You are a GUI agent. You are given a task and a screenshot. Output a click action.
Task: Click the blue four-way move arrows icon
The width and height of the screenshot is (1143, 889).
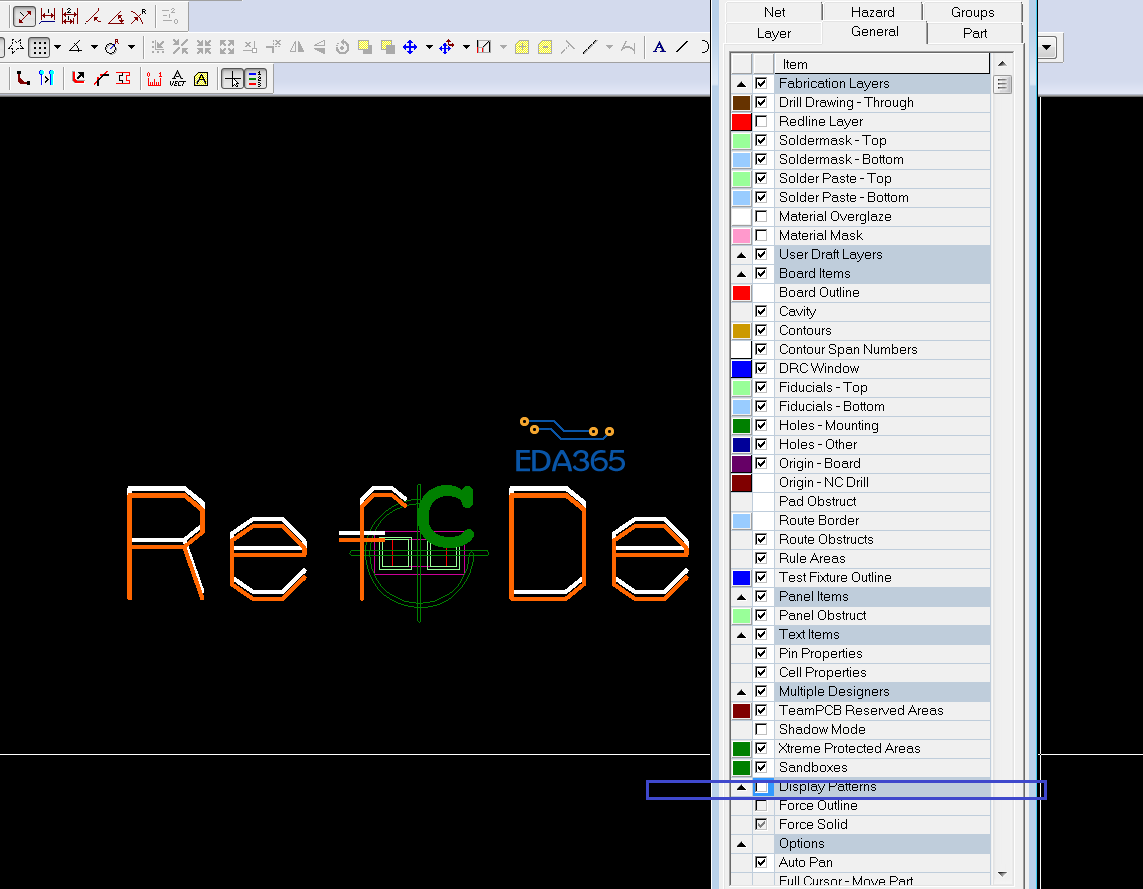(410, 47)
